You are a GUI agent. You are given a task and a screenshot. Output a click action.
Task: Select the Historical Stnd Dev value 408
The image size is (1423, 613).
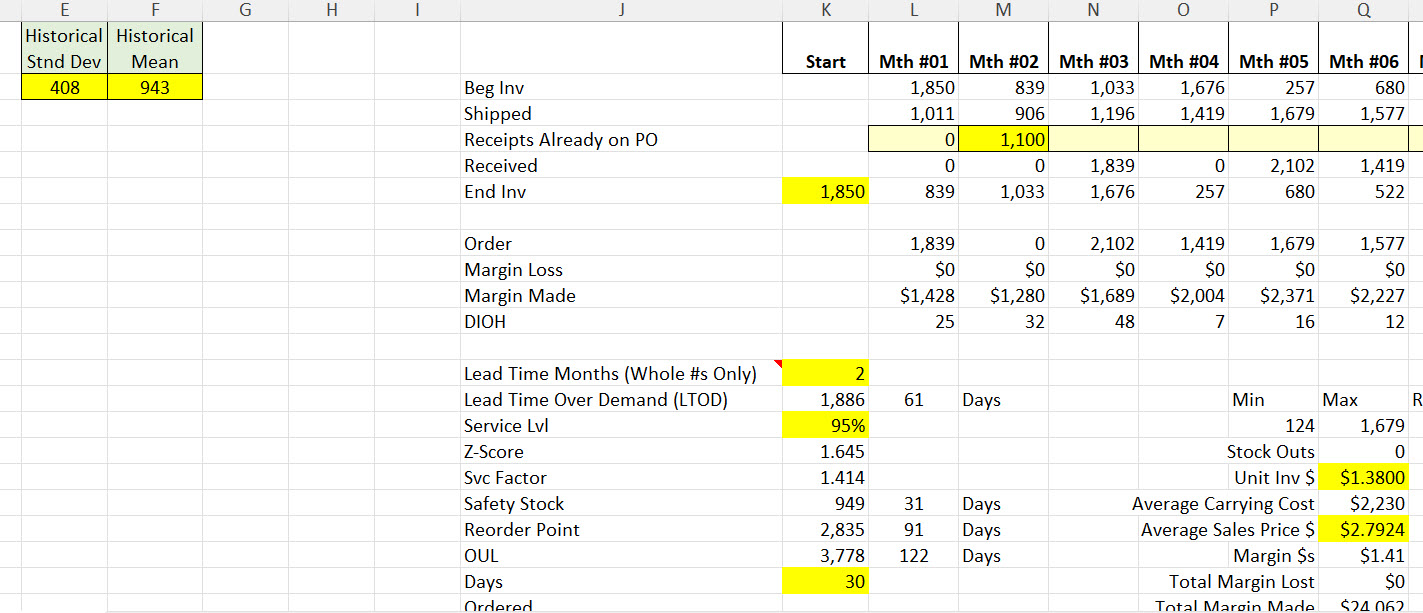click(64, 87)
